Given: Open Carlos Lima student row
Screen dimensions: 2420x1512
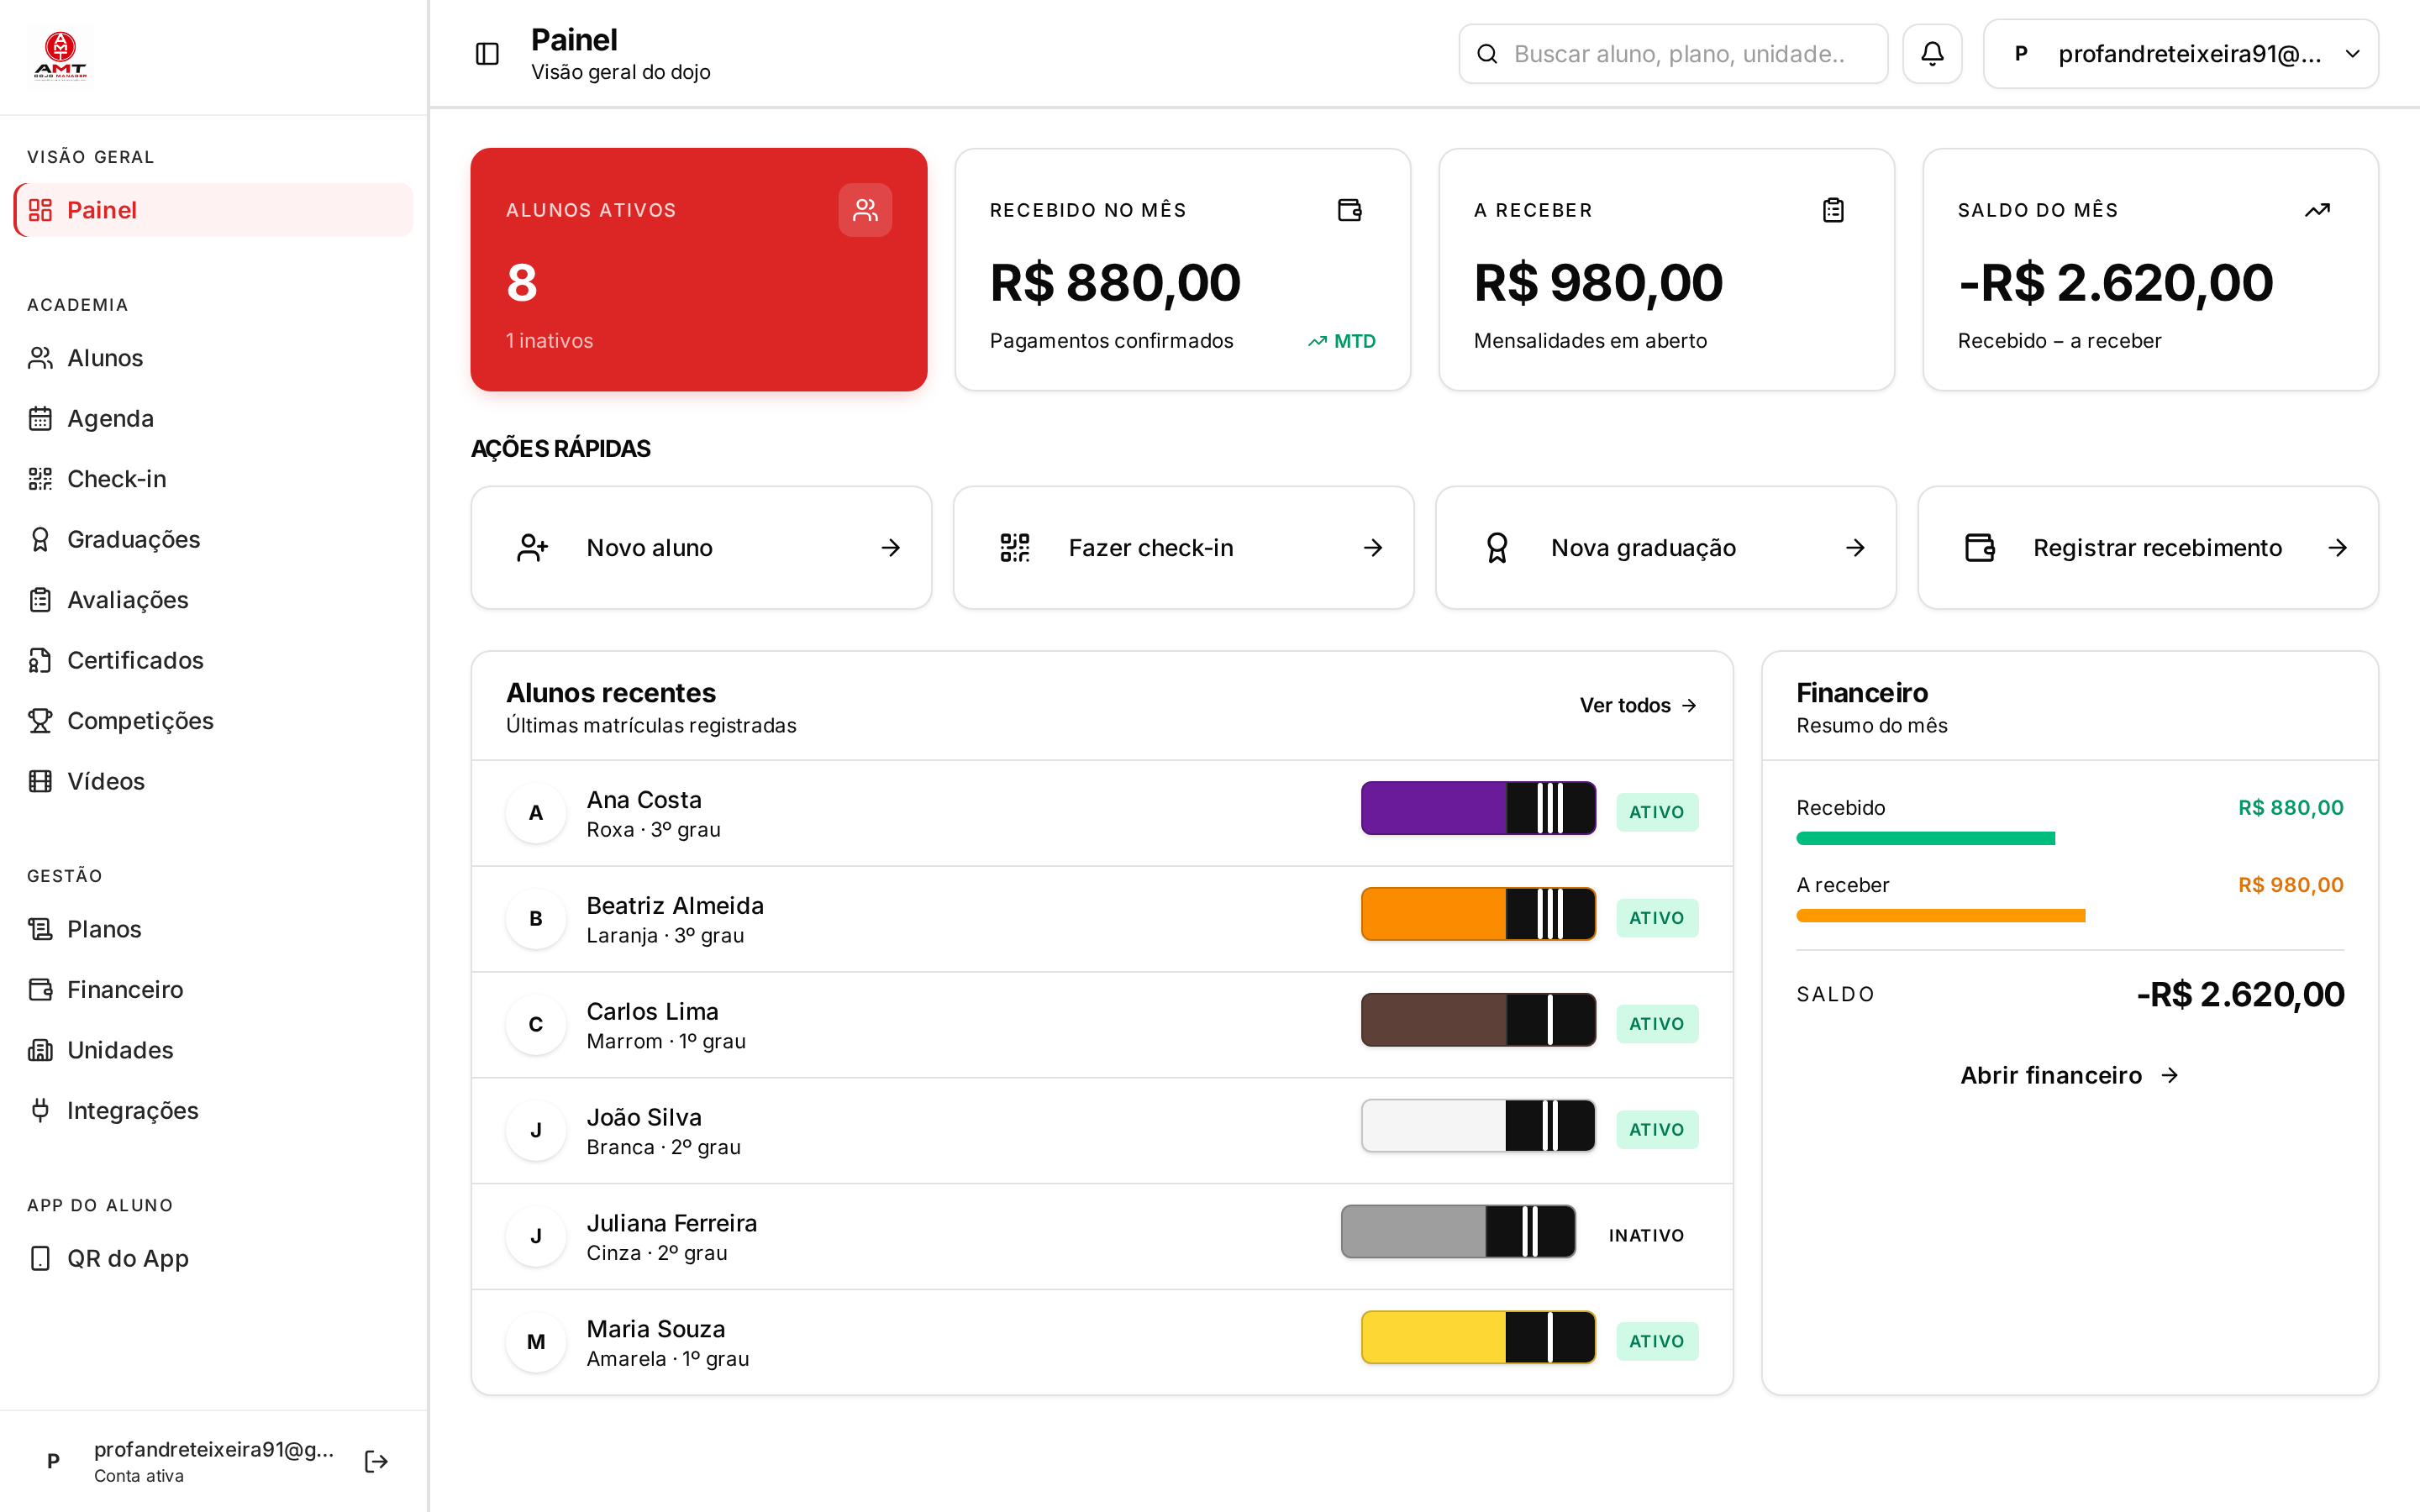Looking at the screenshot, I should [1101, 1025].
